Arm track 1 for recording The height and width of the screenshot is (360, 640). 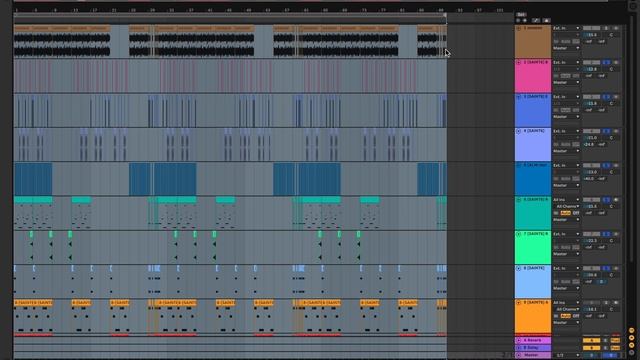click(616, 28)
